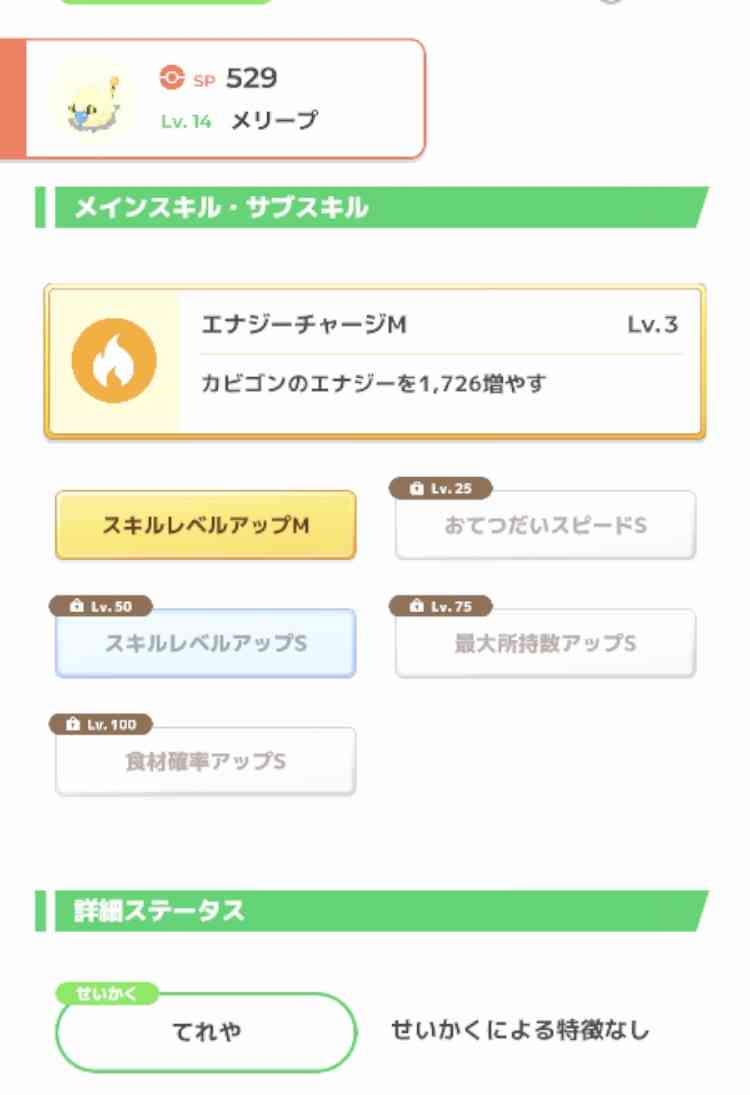The width and height of the screenshot is (750, 1095).
Task: Open the locked 食材確率アップS sub skill
Action: 205,761
